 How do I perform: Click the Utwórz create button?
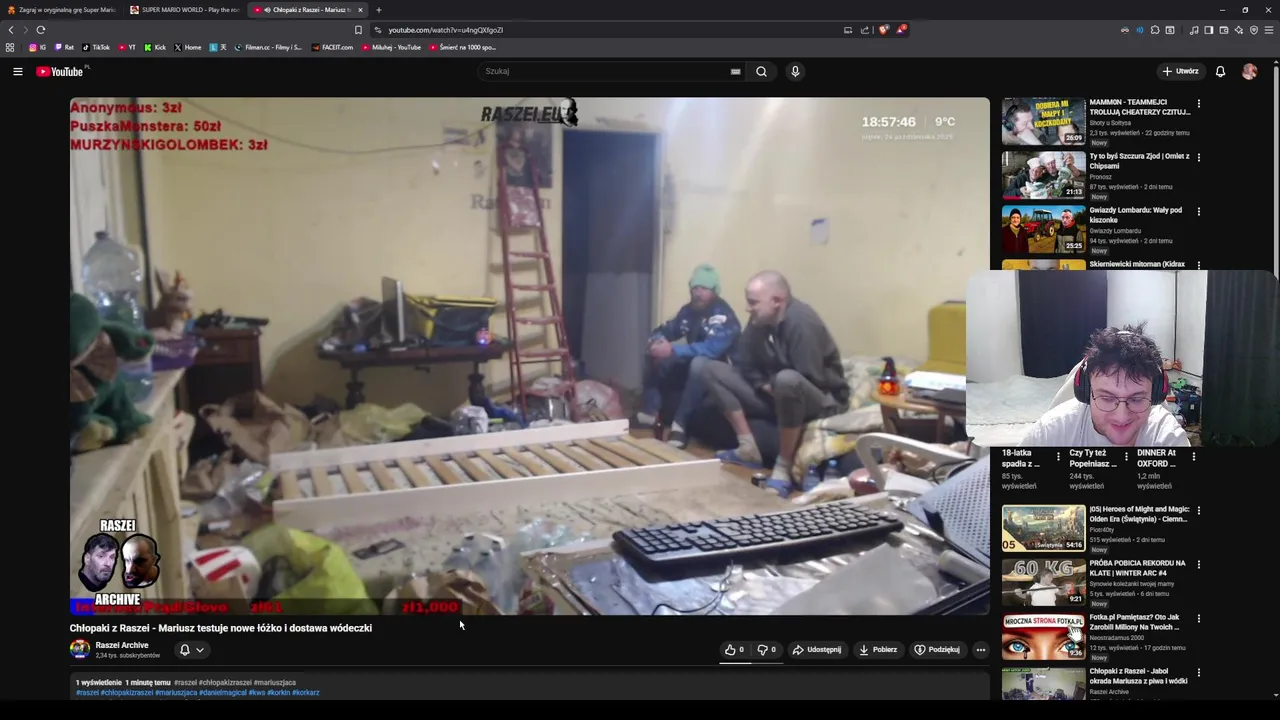click(1181, 71)
